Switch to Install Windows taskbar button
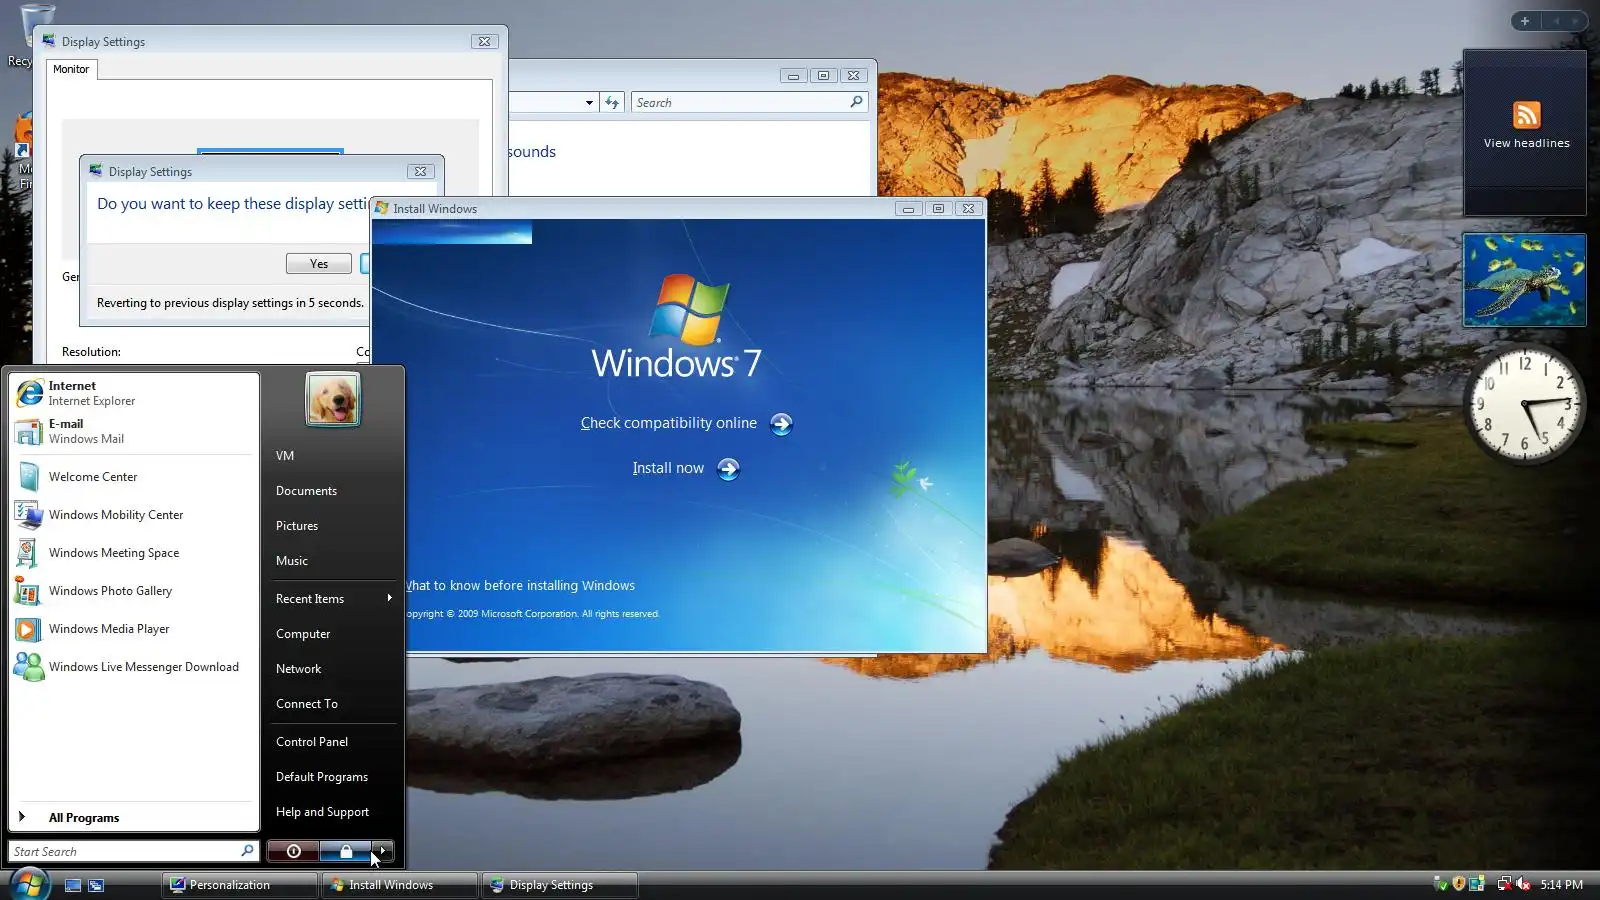 tap(399, 885)
